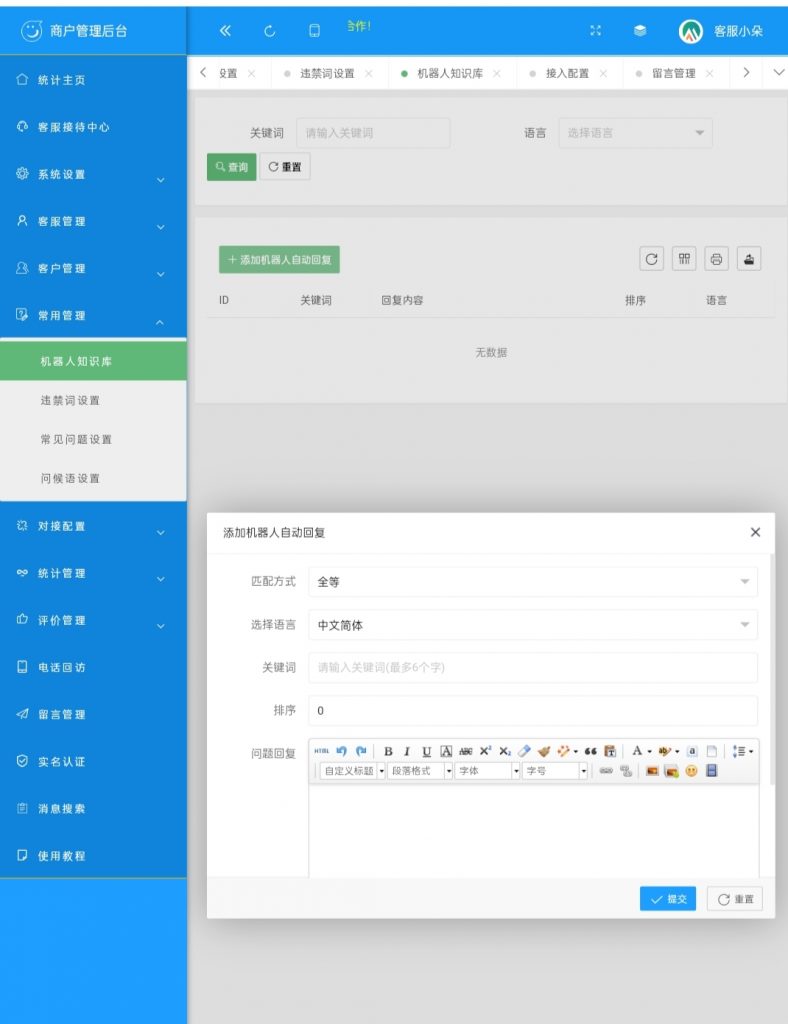788x1024 pixels.
Task: Switch editor to HTML source mode
Action: click(x=321, y=751)
